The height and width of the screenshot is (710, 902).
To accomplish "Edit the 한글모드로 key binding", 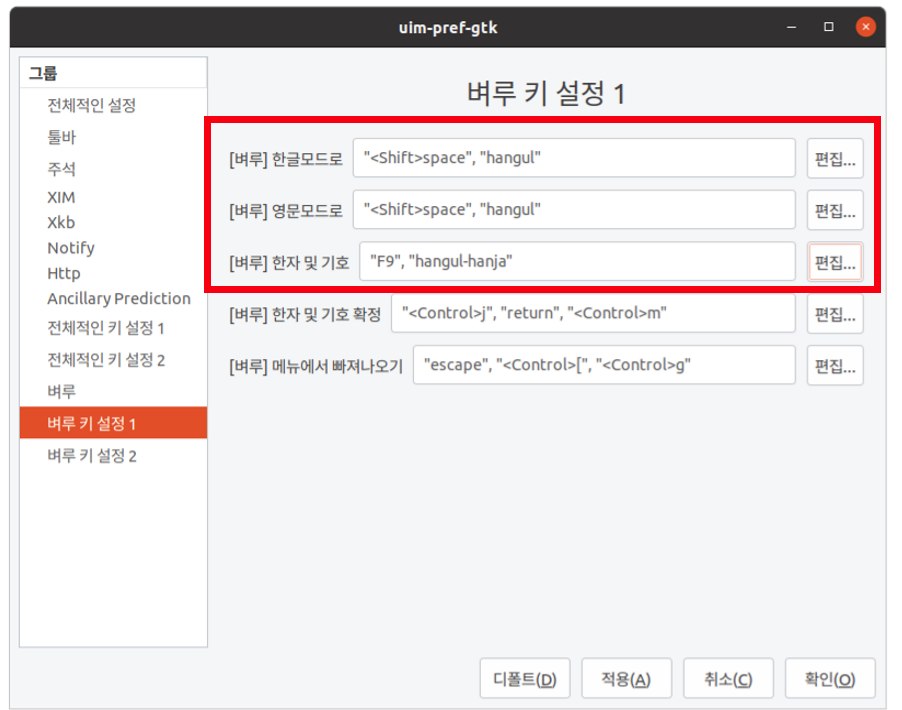I will [x=835, y=158].
